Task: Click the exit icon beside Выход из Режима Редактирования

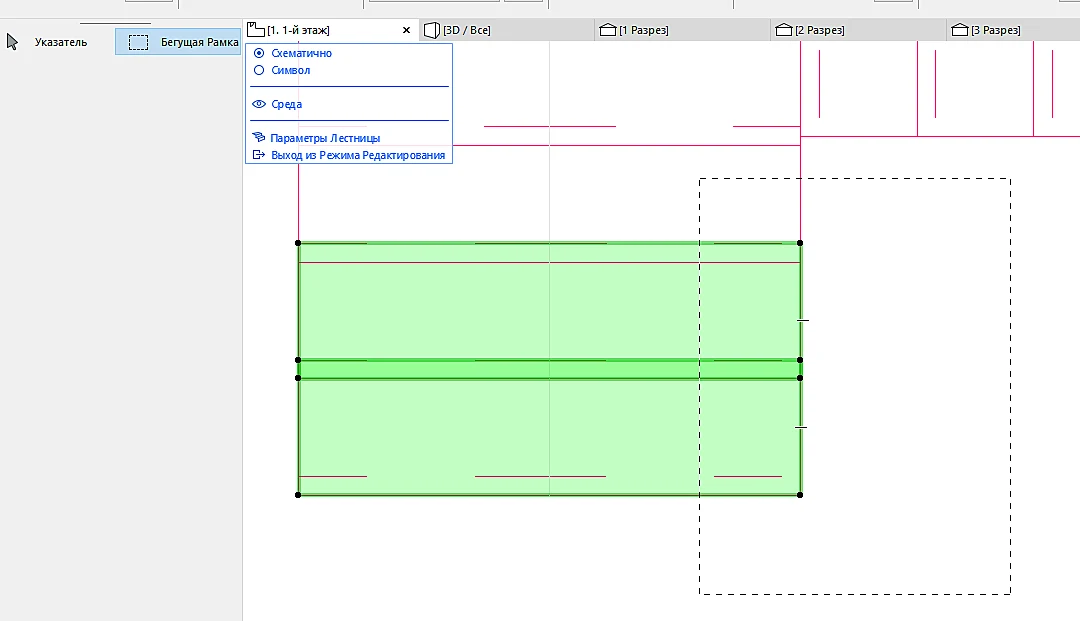Action: click(259, 155)
